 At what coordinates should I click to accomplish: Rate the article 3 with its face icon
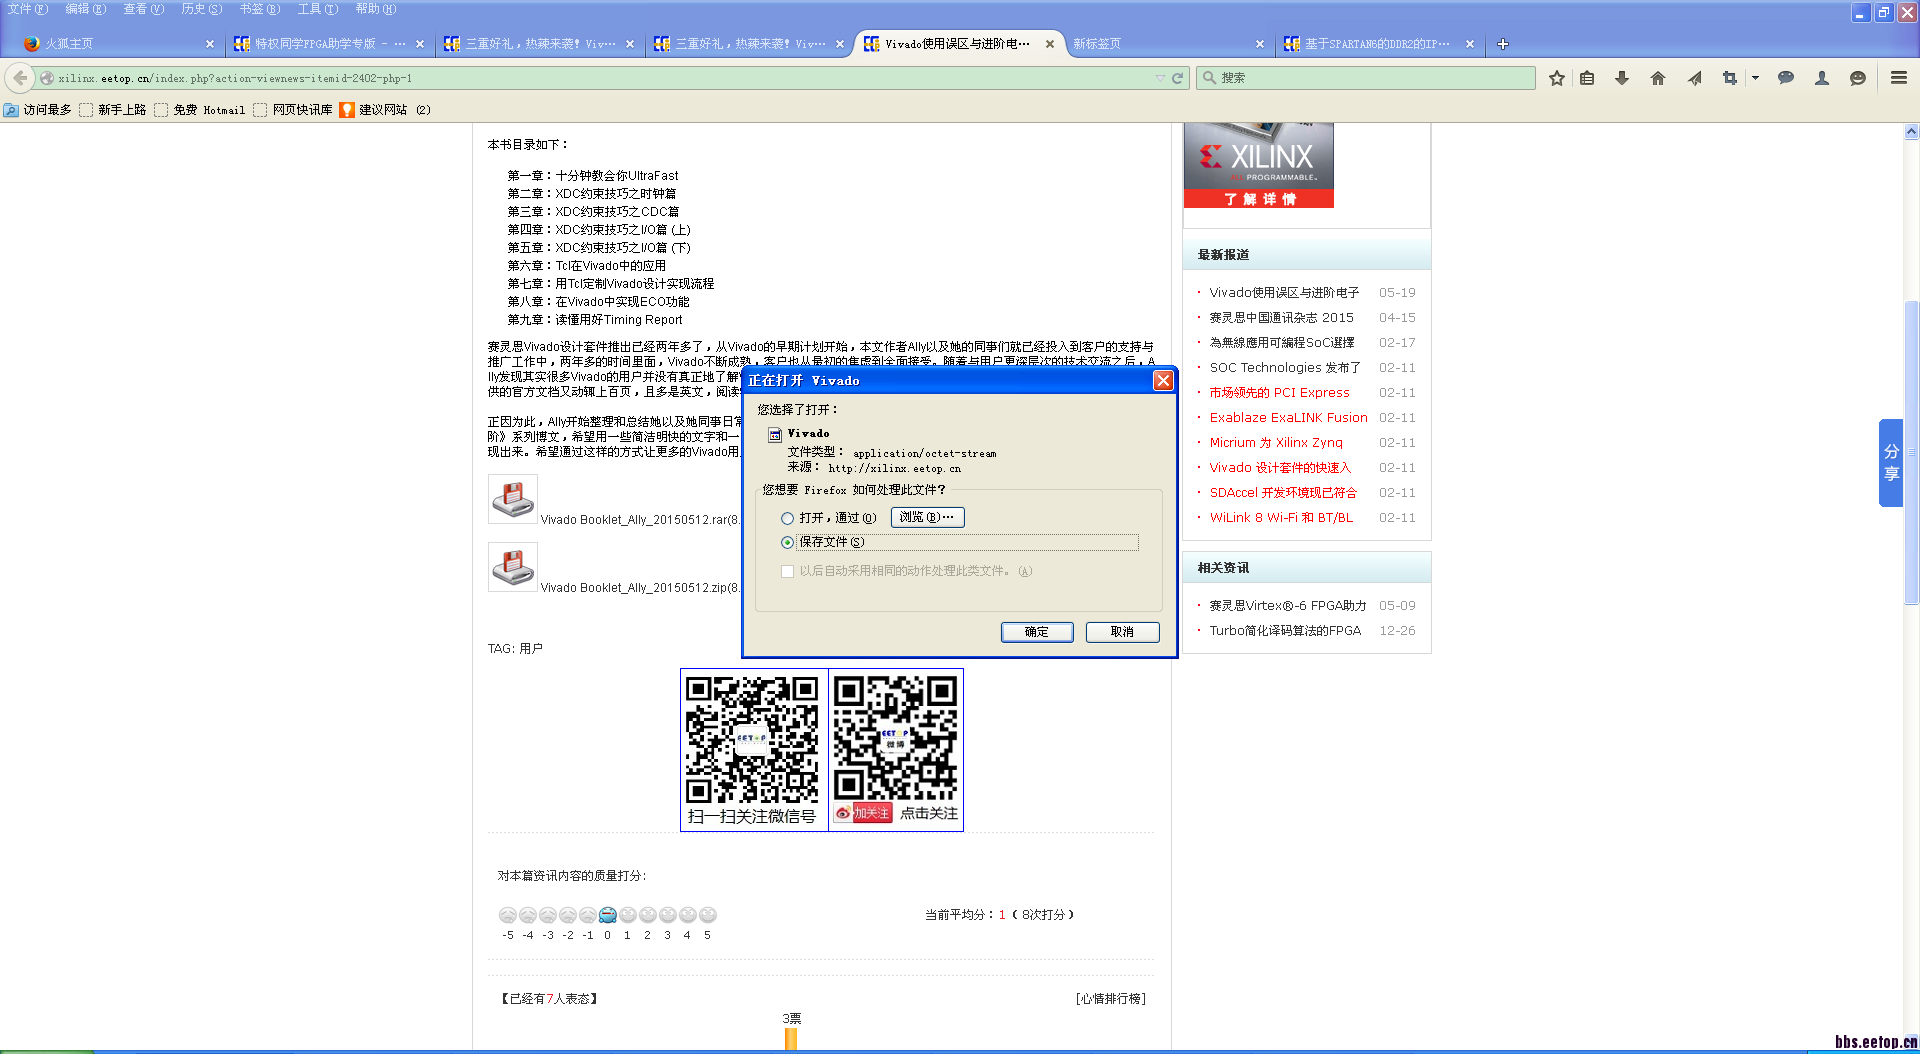click(x=668, y=915)
